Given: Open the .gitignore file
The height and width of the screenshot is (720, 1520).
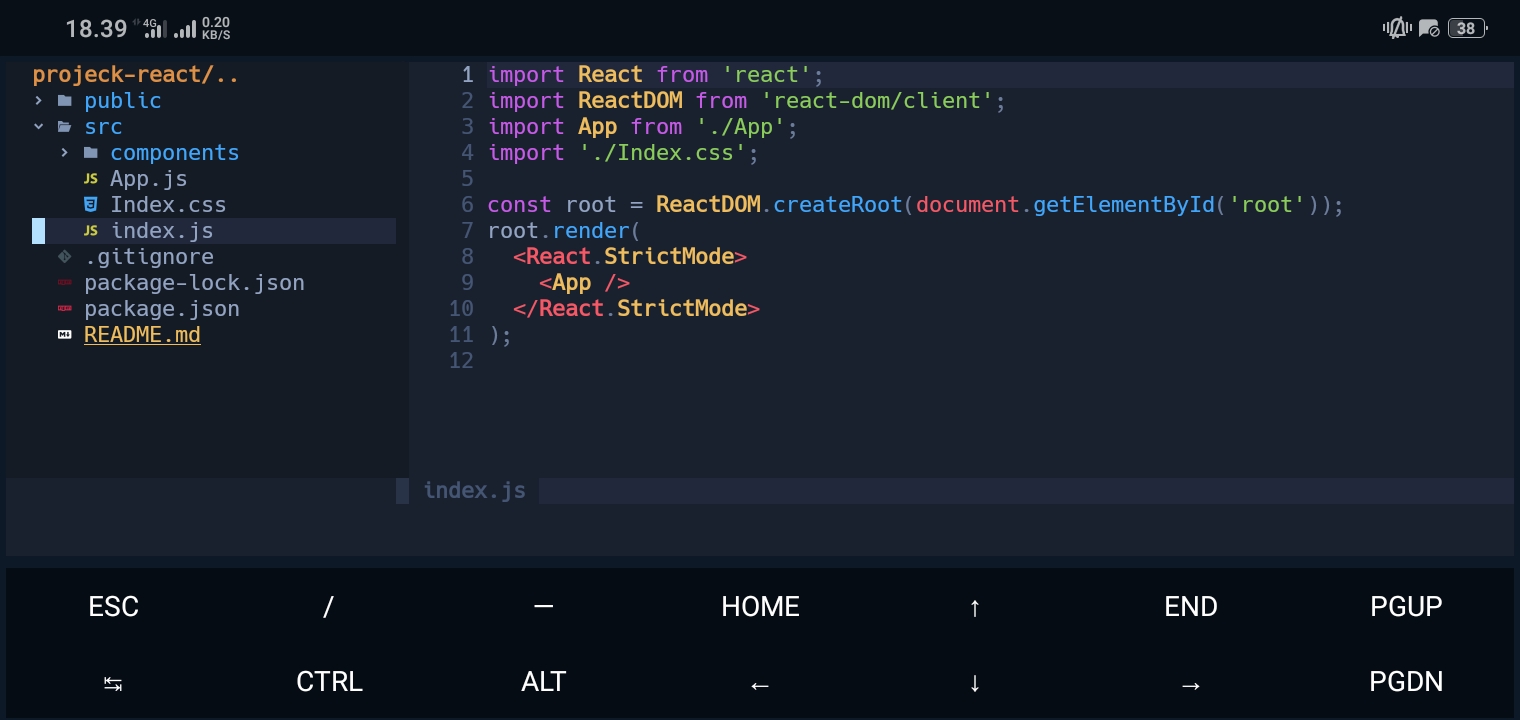Looking at the screenshot, I should [149, 257].
